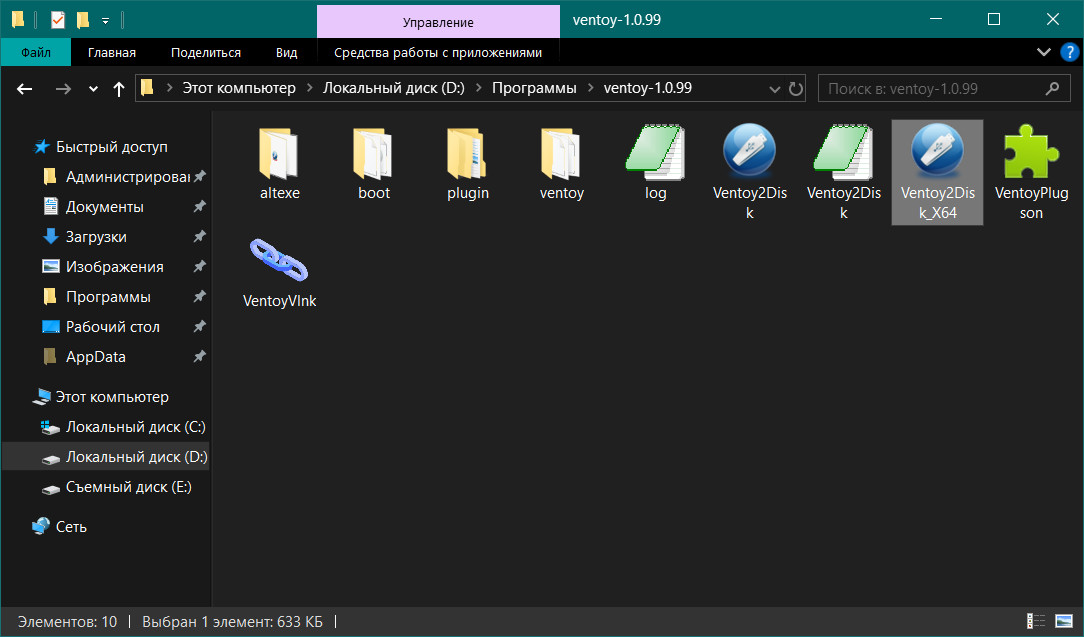Click ventoy-1.0.99 breadcrumb segment

coord(647,89)
